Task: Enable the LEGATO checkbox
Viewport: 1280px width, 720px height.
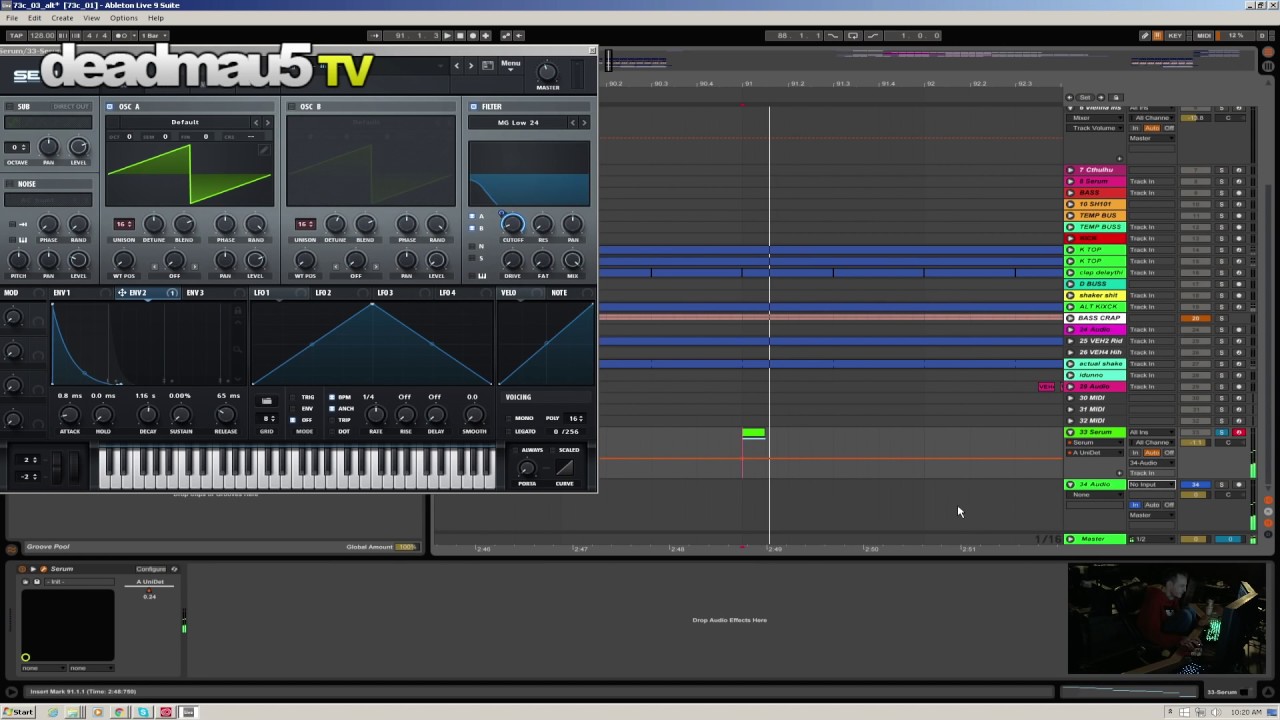Action: pyautogui.click(x=509, y=432)
